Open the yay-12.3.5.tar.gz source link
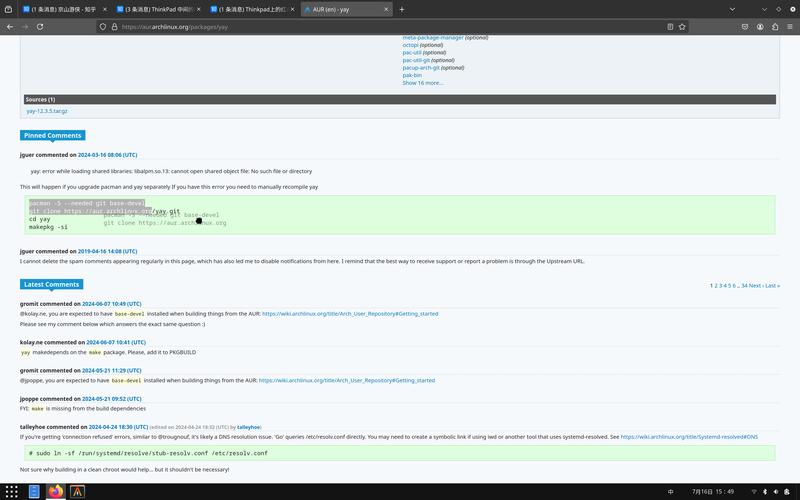 (x=47, y=111)
